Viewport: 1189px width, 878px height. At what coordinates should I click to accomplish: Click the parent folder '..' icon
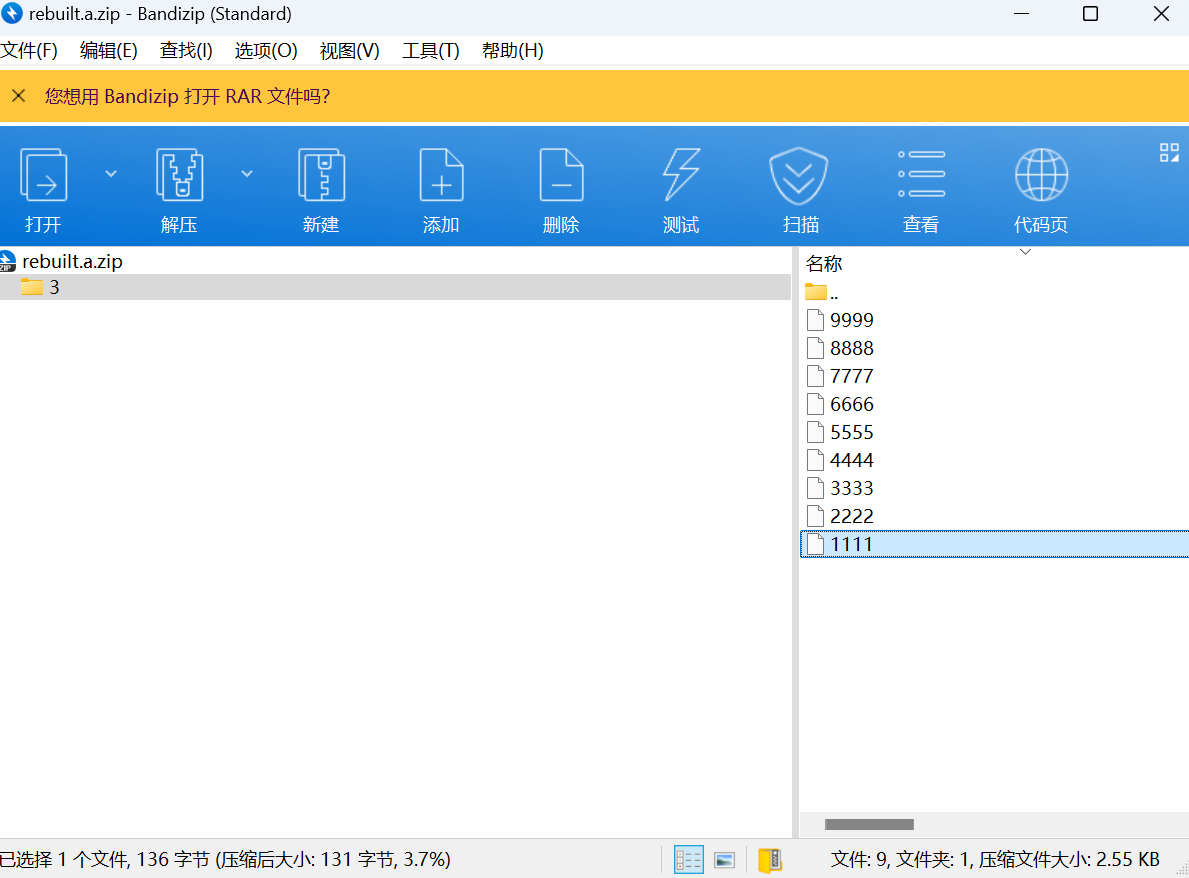point(815,291)
